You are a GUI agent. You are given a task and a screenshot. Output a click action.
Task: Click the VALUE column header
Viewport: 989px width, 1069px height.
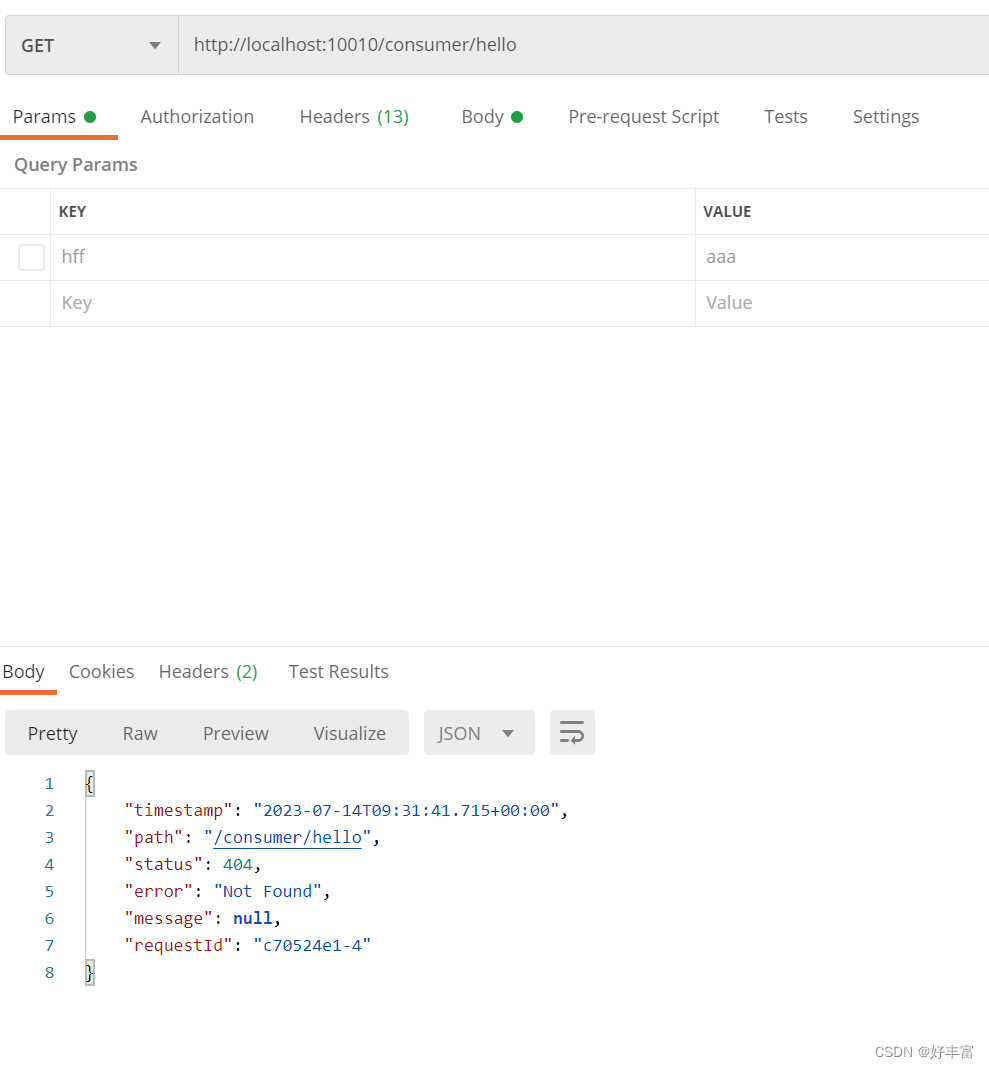727,212
